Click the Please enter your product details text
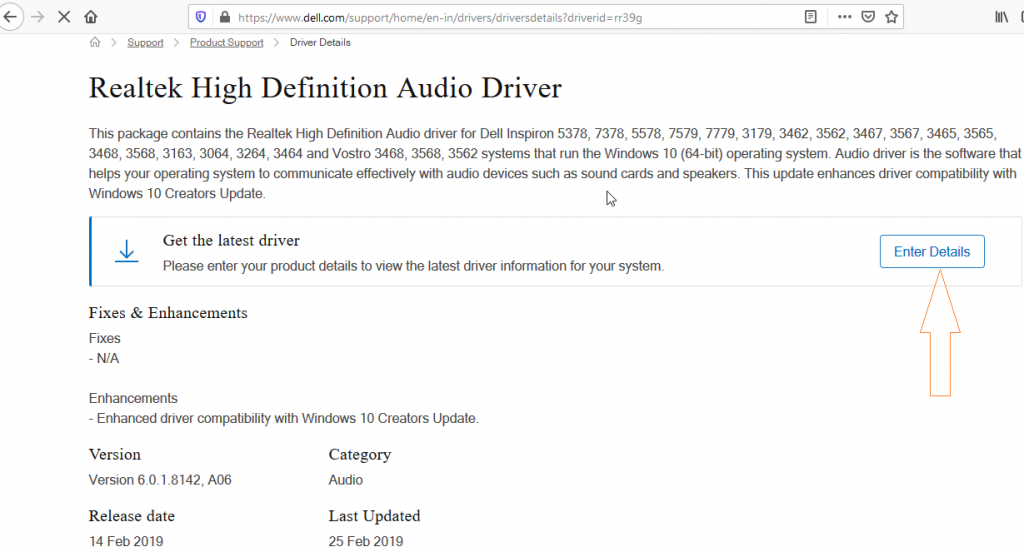This screenshot has width=1024, height=547. [x=413, y=266]
